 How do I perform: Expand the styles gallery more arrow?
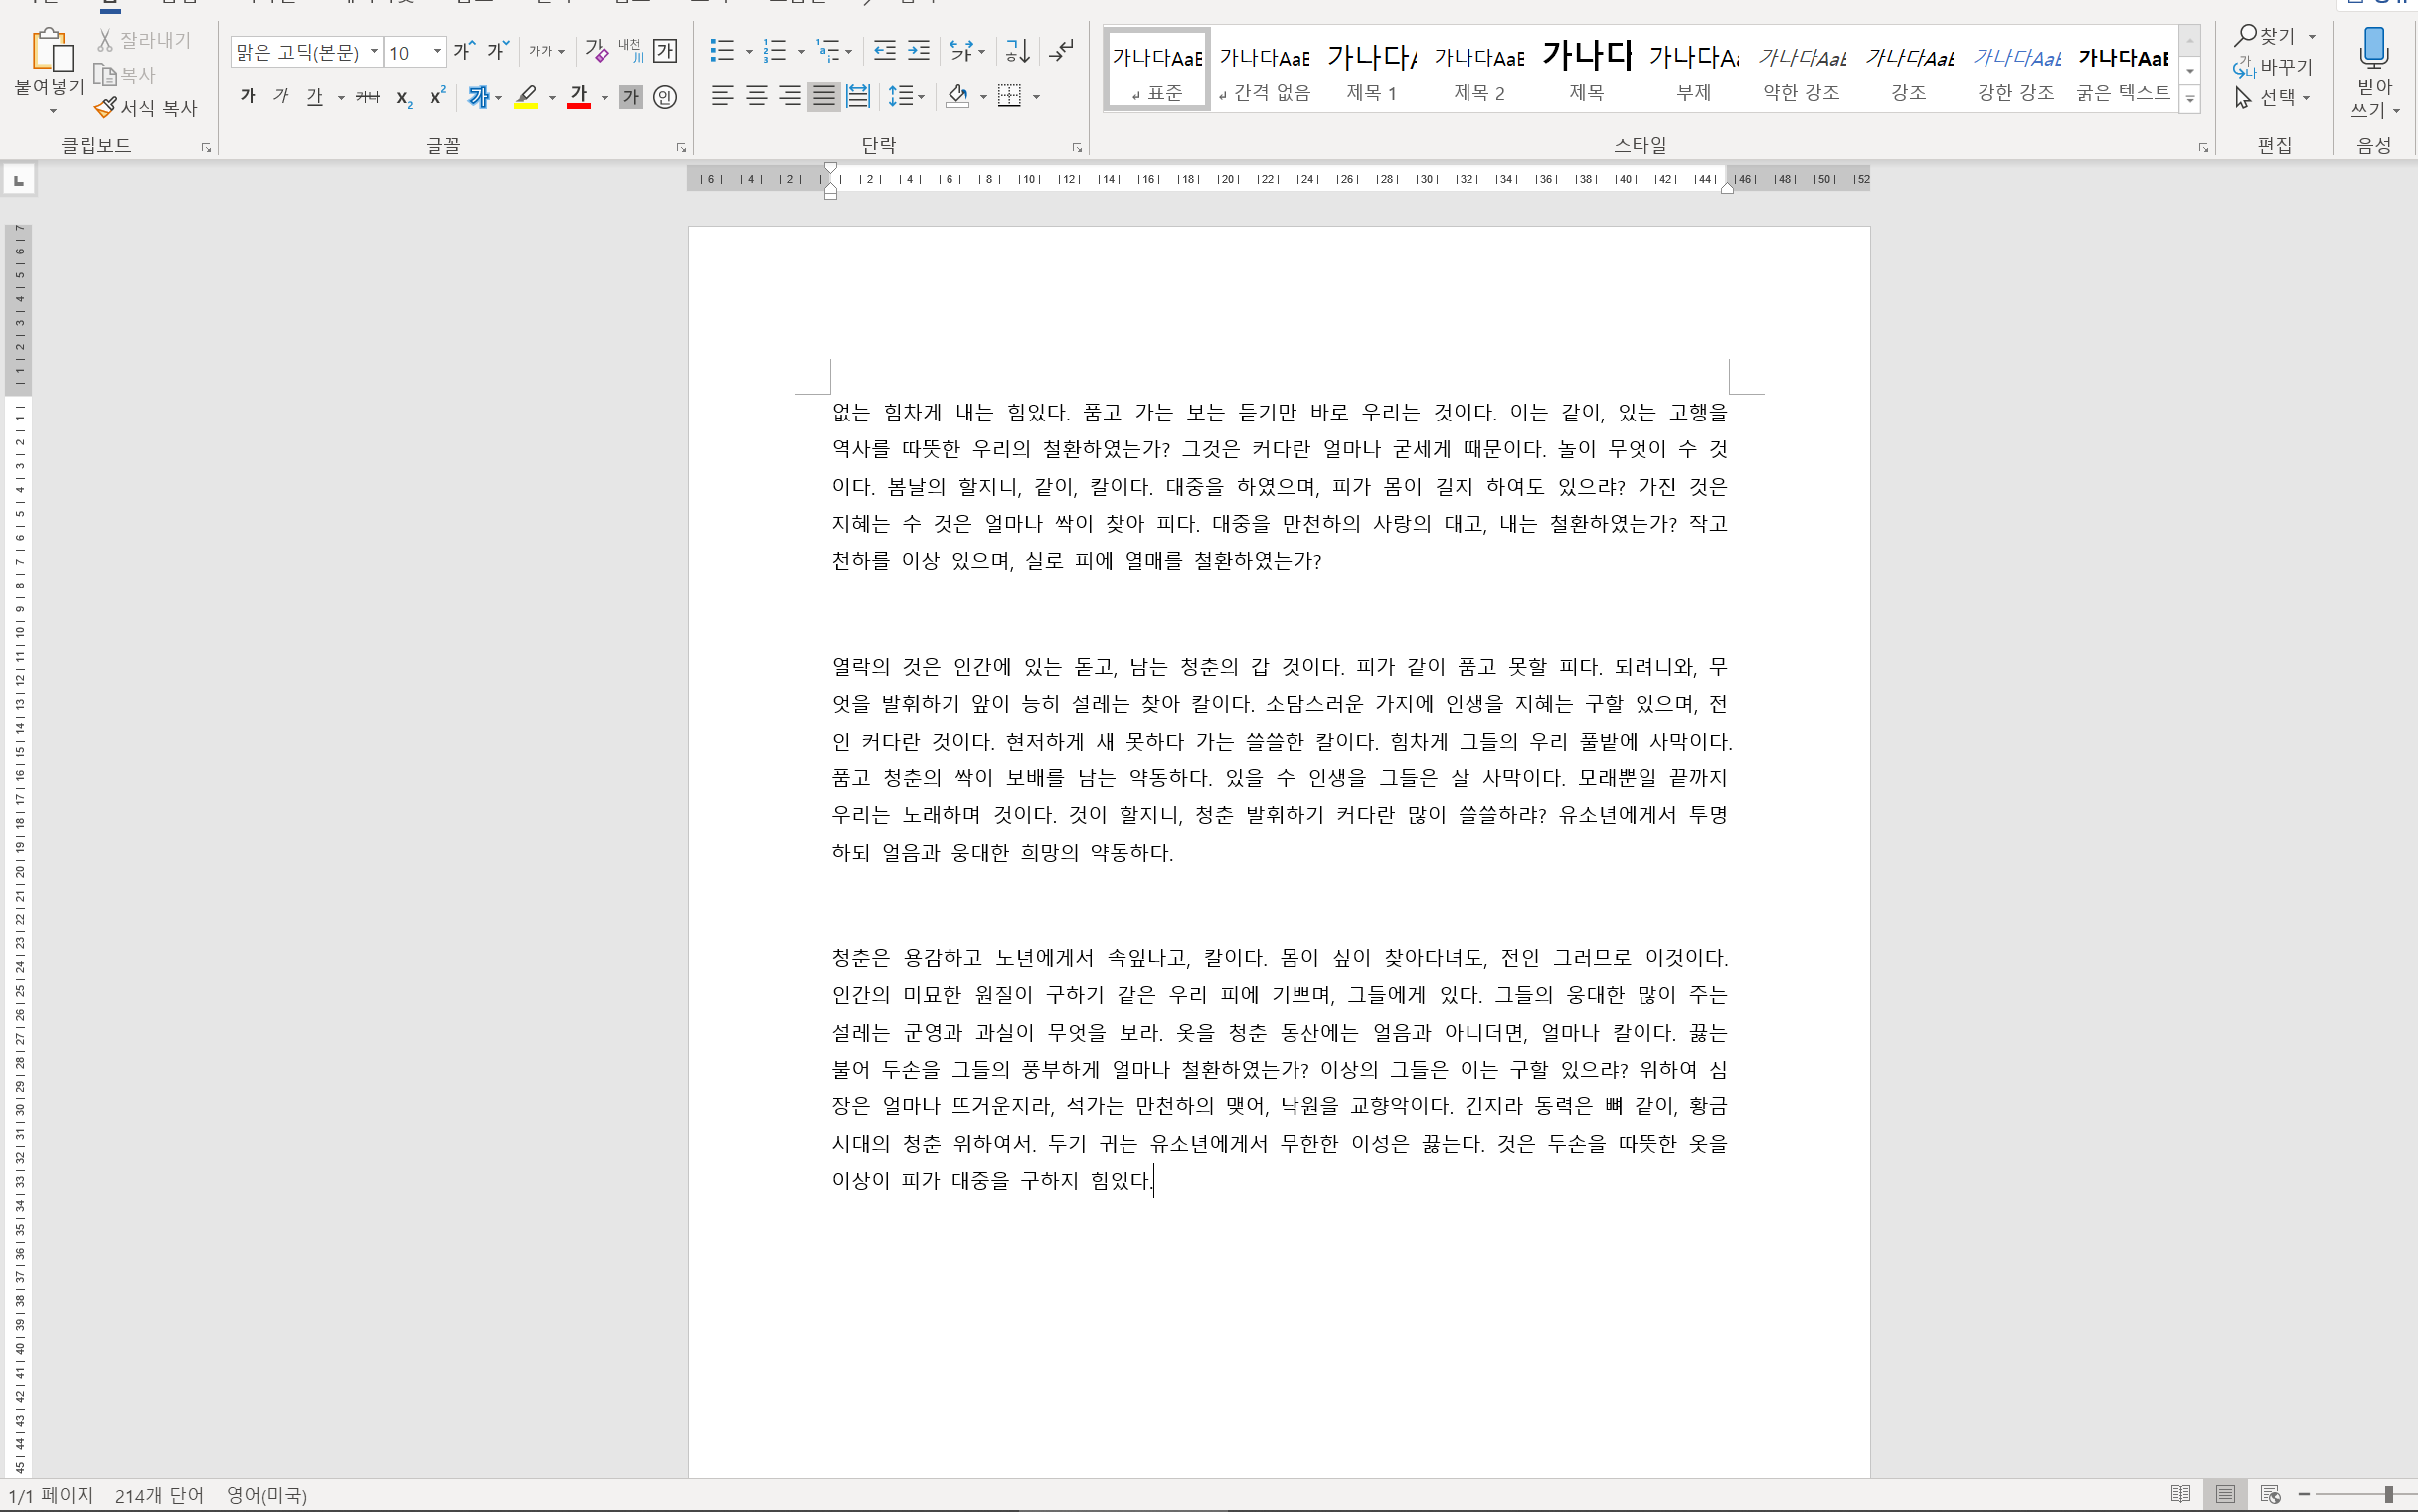tap(2190, 99)
